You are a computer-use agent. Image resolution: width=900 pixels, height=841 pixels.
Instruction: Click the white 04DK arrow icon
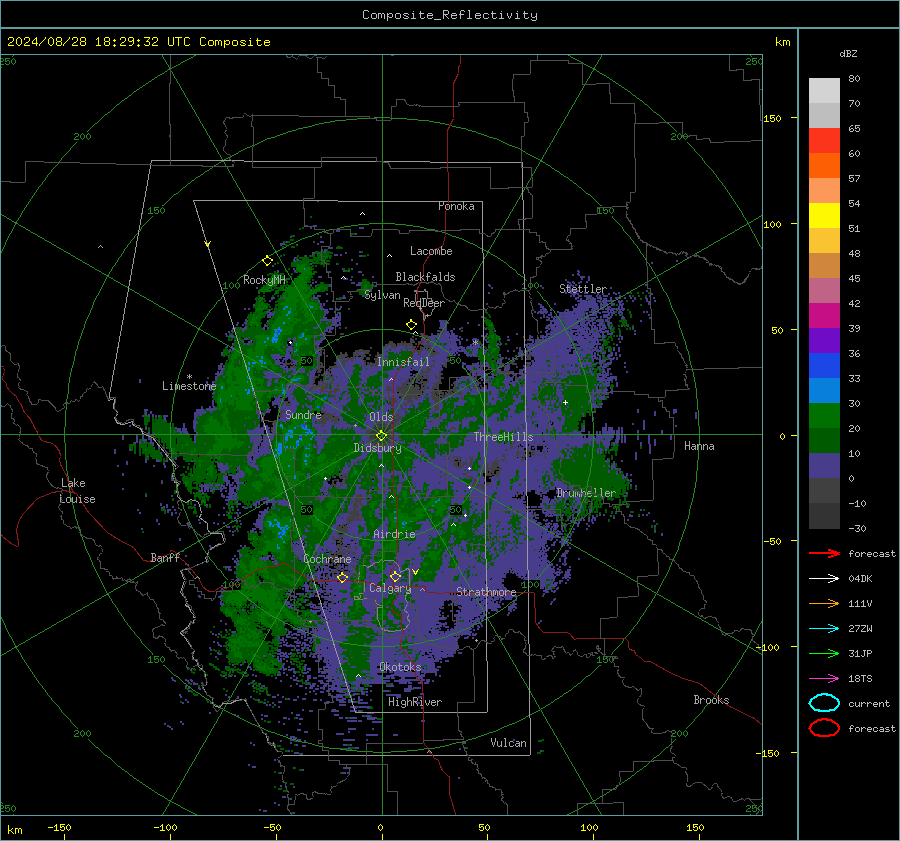tap(824, 578)
